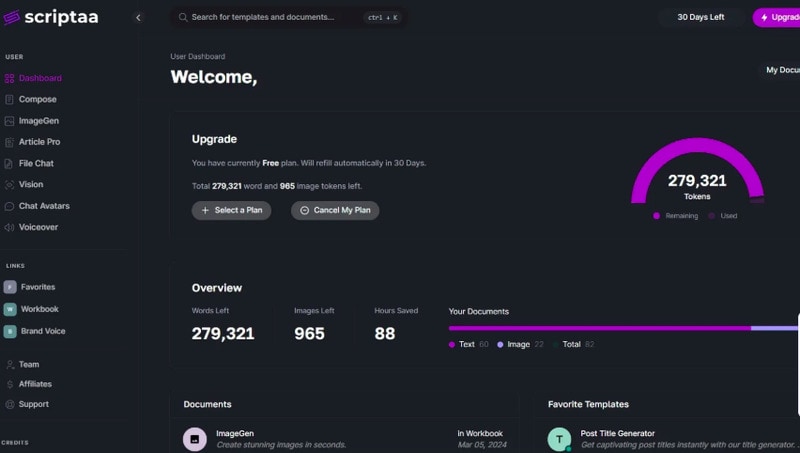This screenshot has height=453, width=800.
Task: Collapse the sidebar with the chevron arrow
Action: (138, 17)
